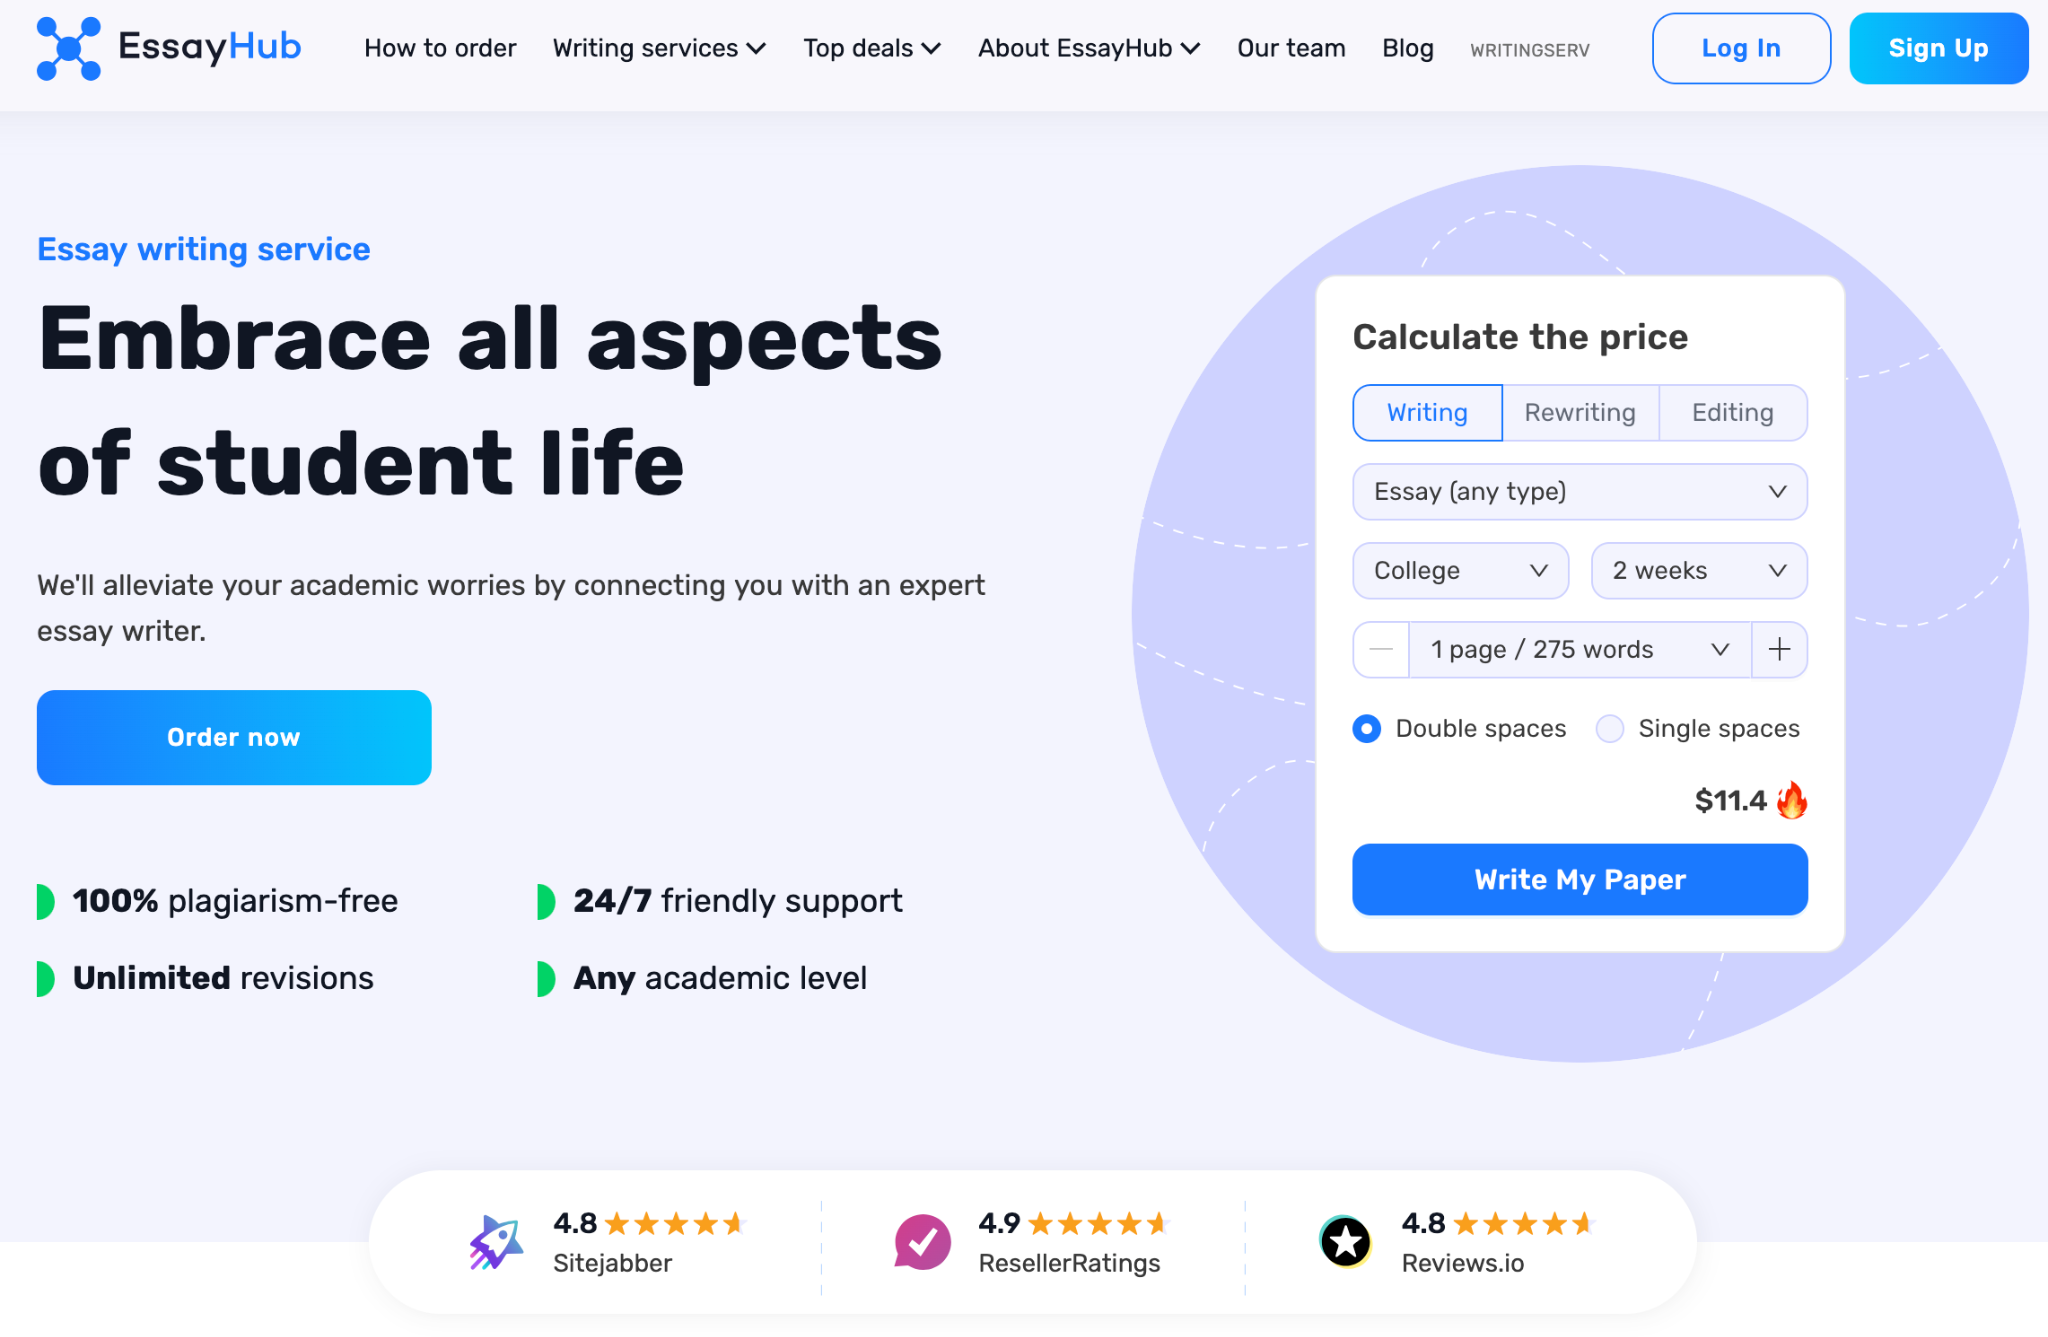Click the Order now button

(x=234, y=738)
